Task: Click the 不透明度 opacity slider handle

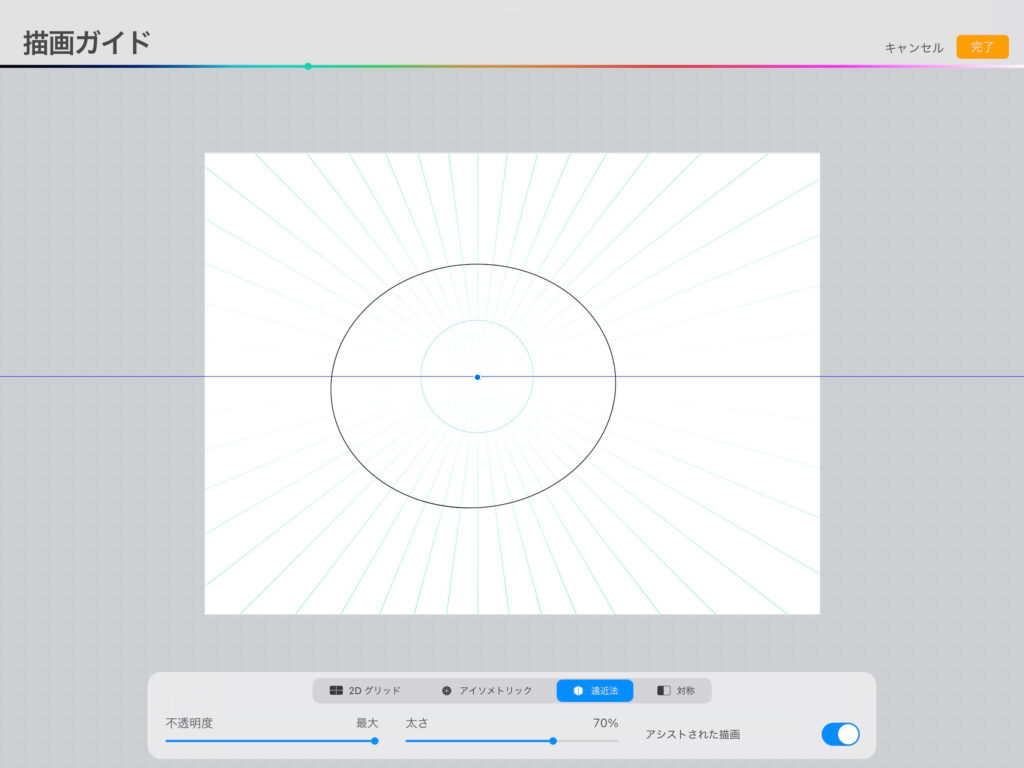Action: 375,741
